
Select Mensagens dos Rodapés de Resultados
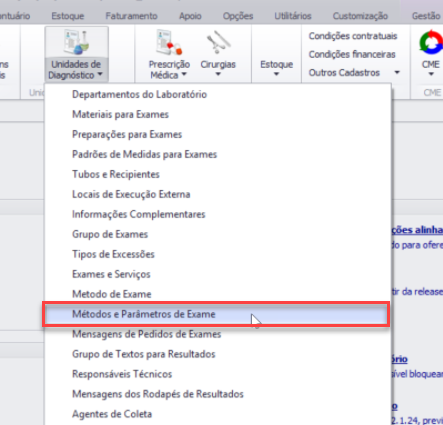point(218,394)
